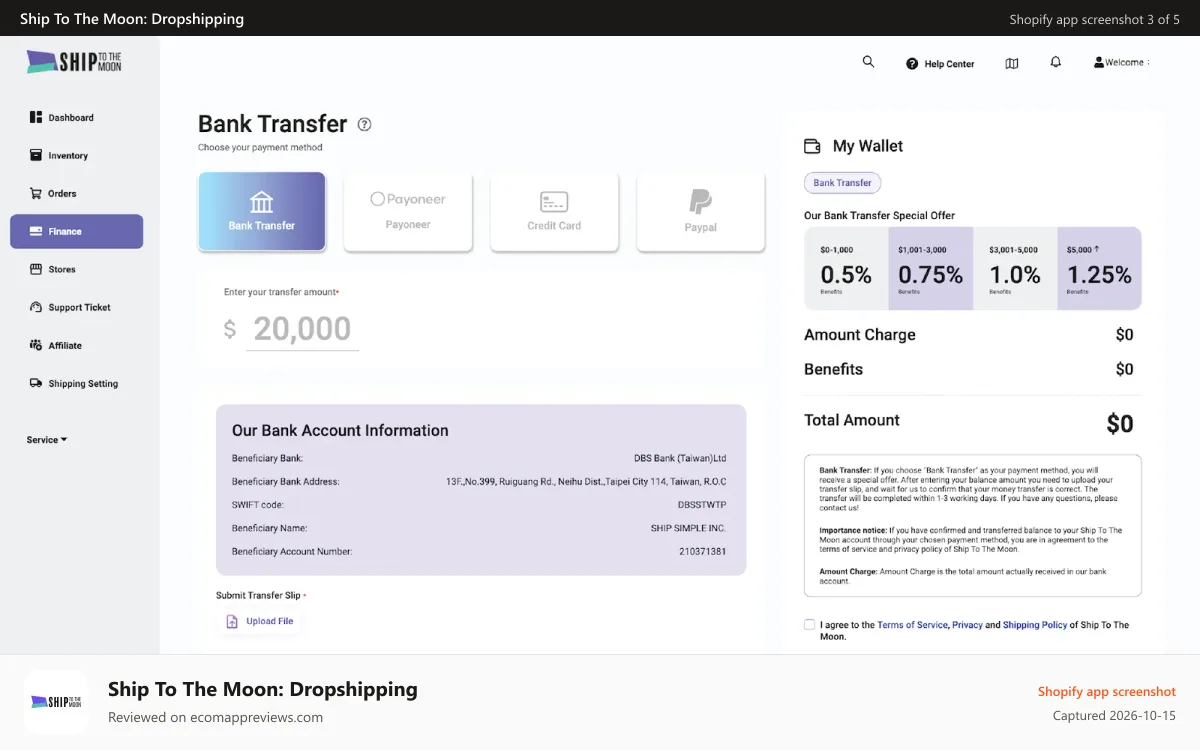This screenshot has height=750, width=1200.
Task: Click the Orders cart icon in sidebar
Action: (x=36, y=193)
